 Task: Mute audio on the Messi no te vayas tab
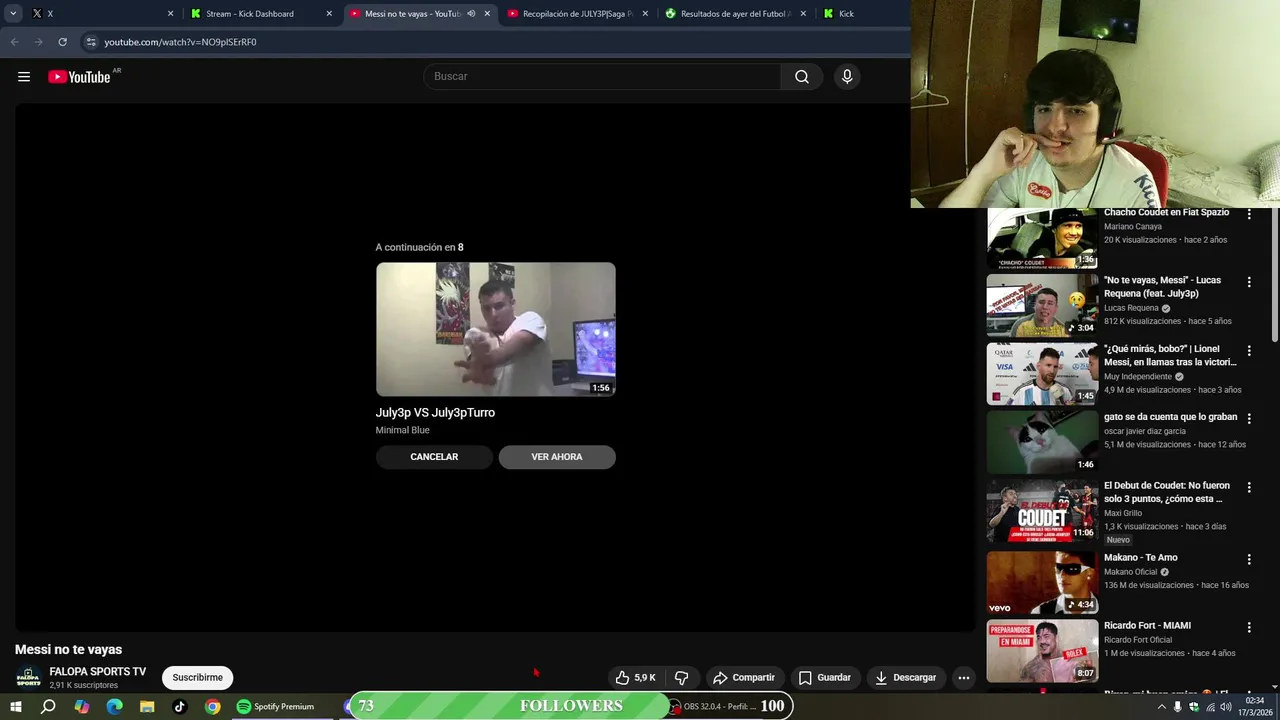click(471, 14)
